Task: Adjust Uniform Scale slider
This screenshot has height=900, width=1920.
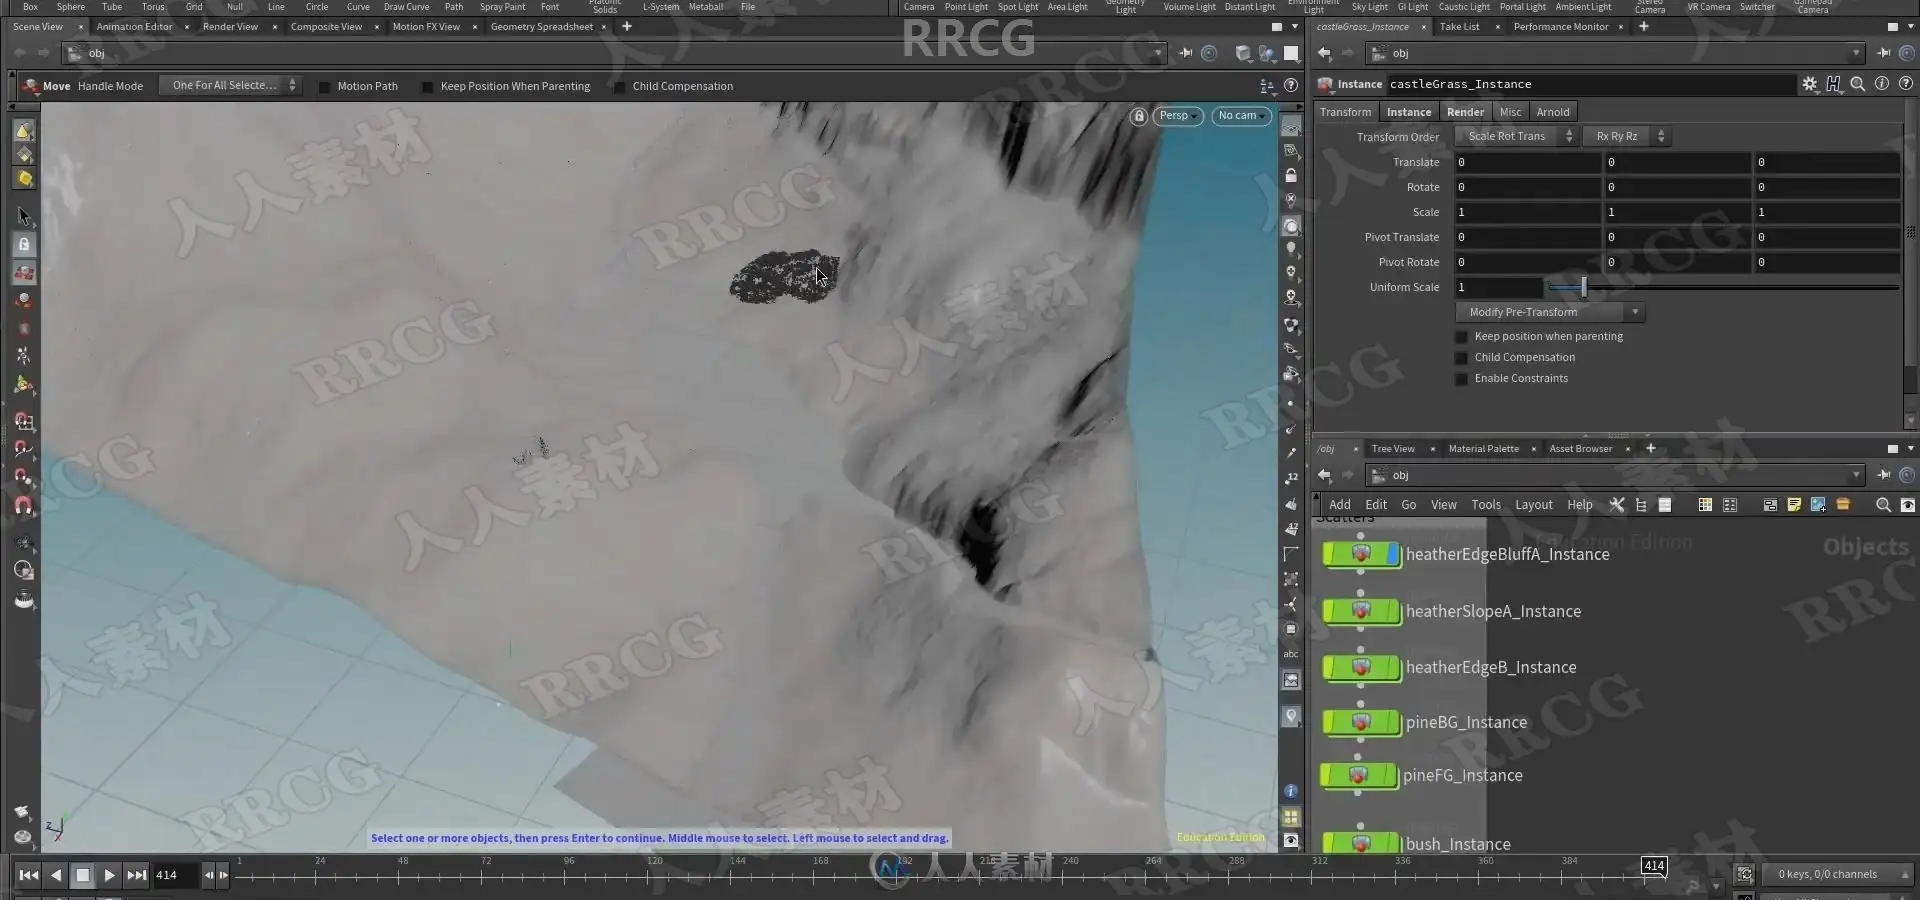Action: point(1722,288)
